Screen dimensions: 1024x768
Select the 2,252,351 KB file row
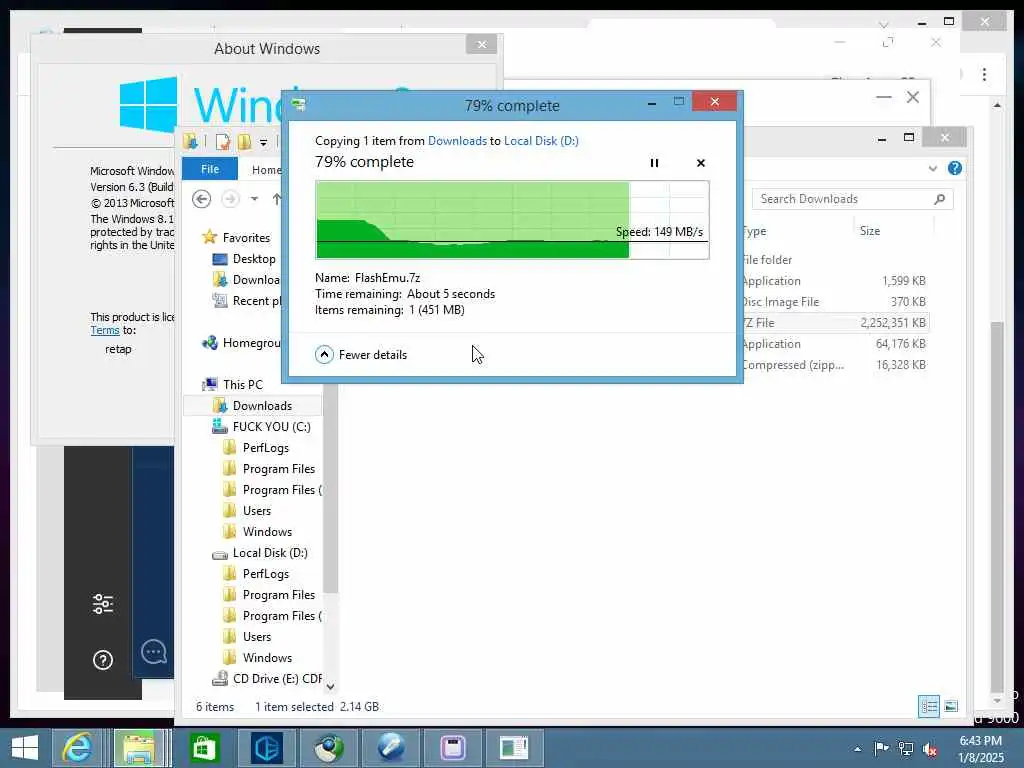(x=835, y=323)
